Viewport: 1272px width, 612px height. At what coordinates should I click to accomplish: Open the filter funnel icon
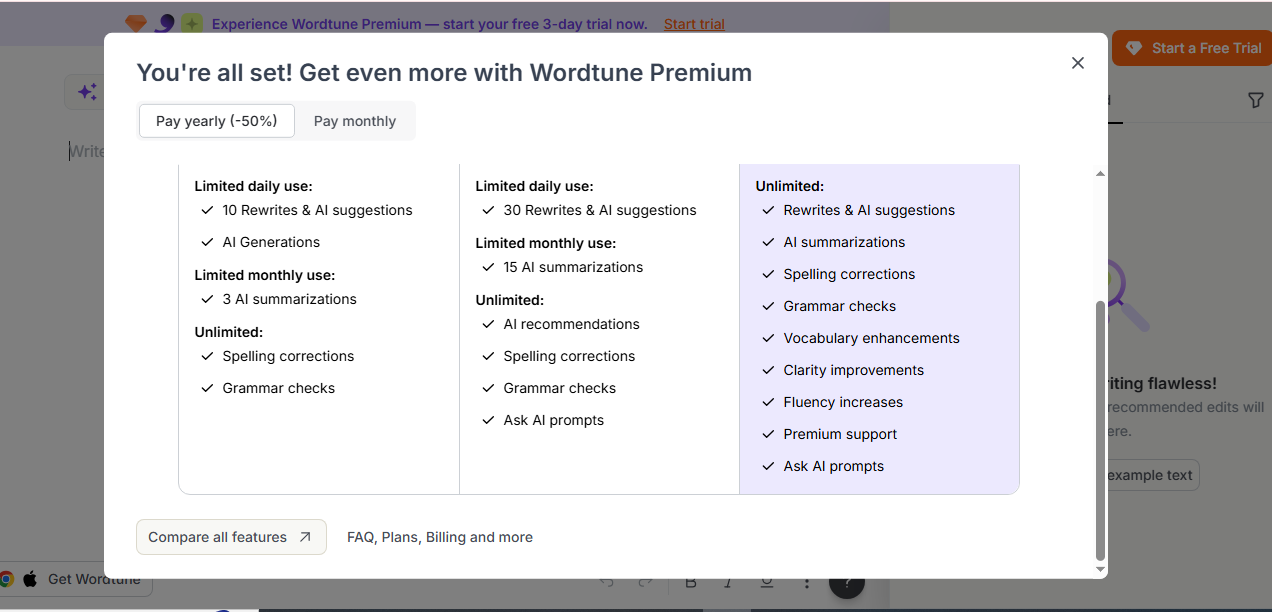tap(1256, 100)
